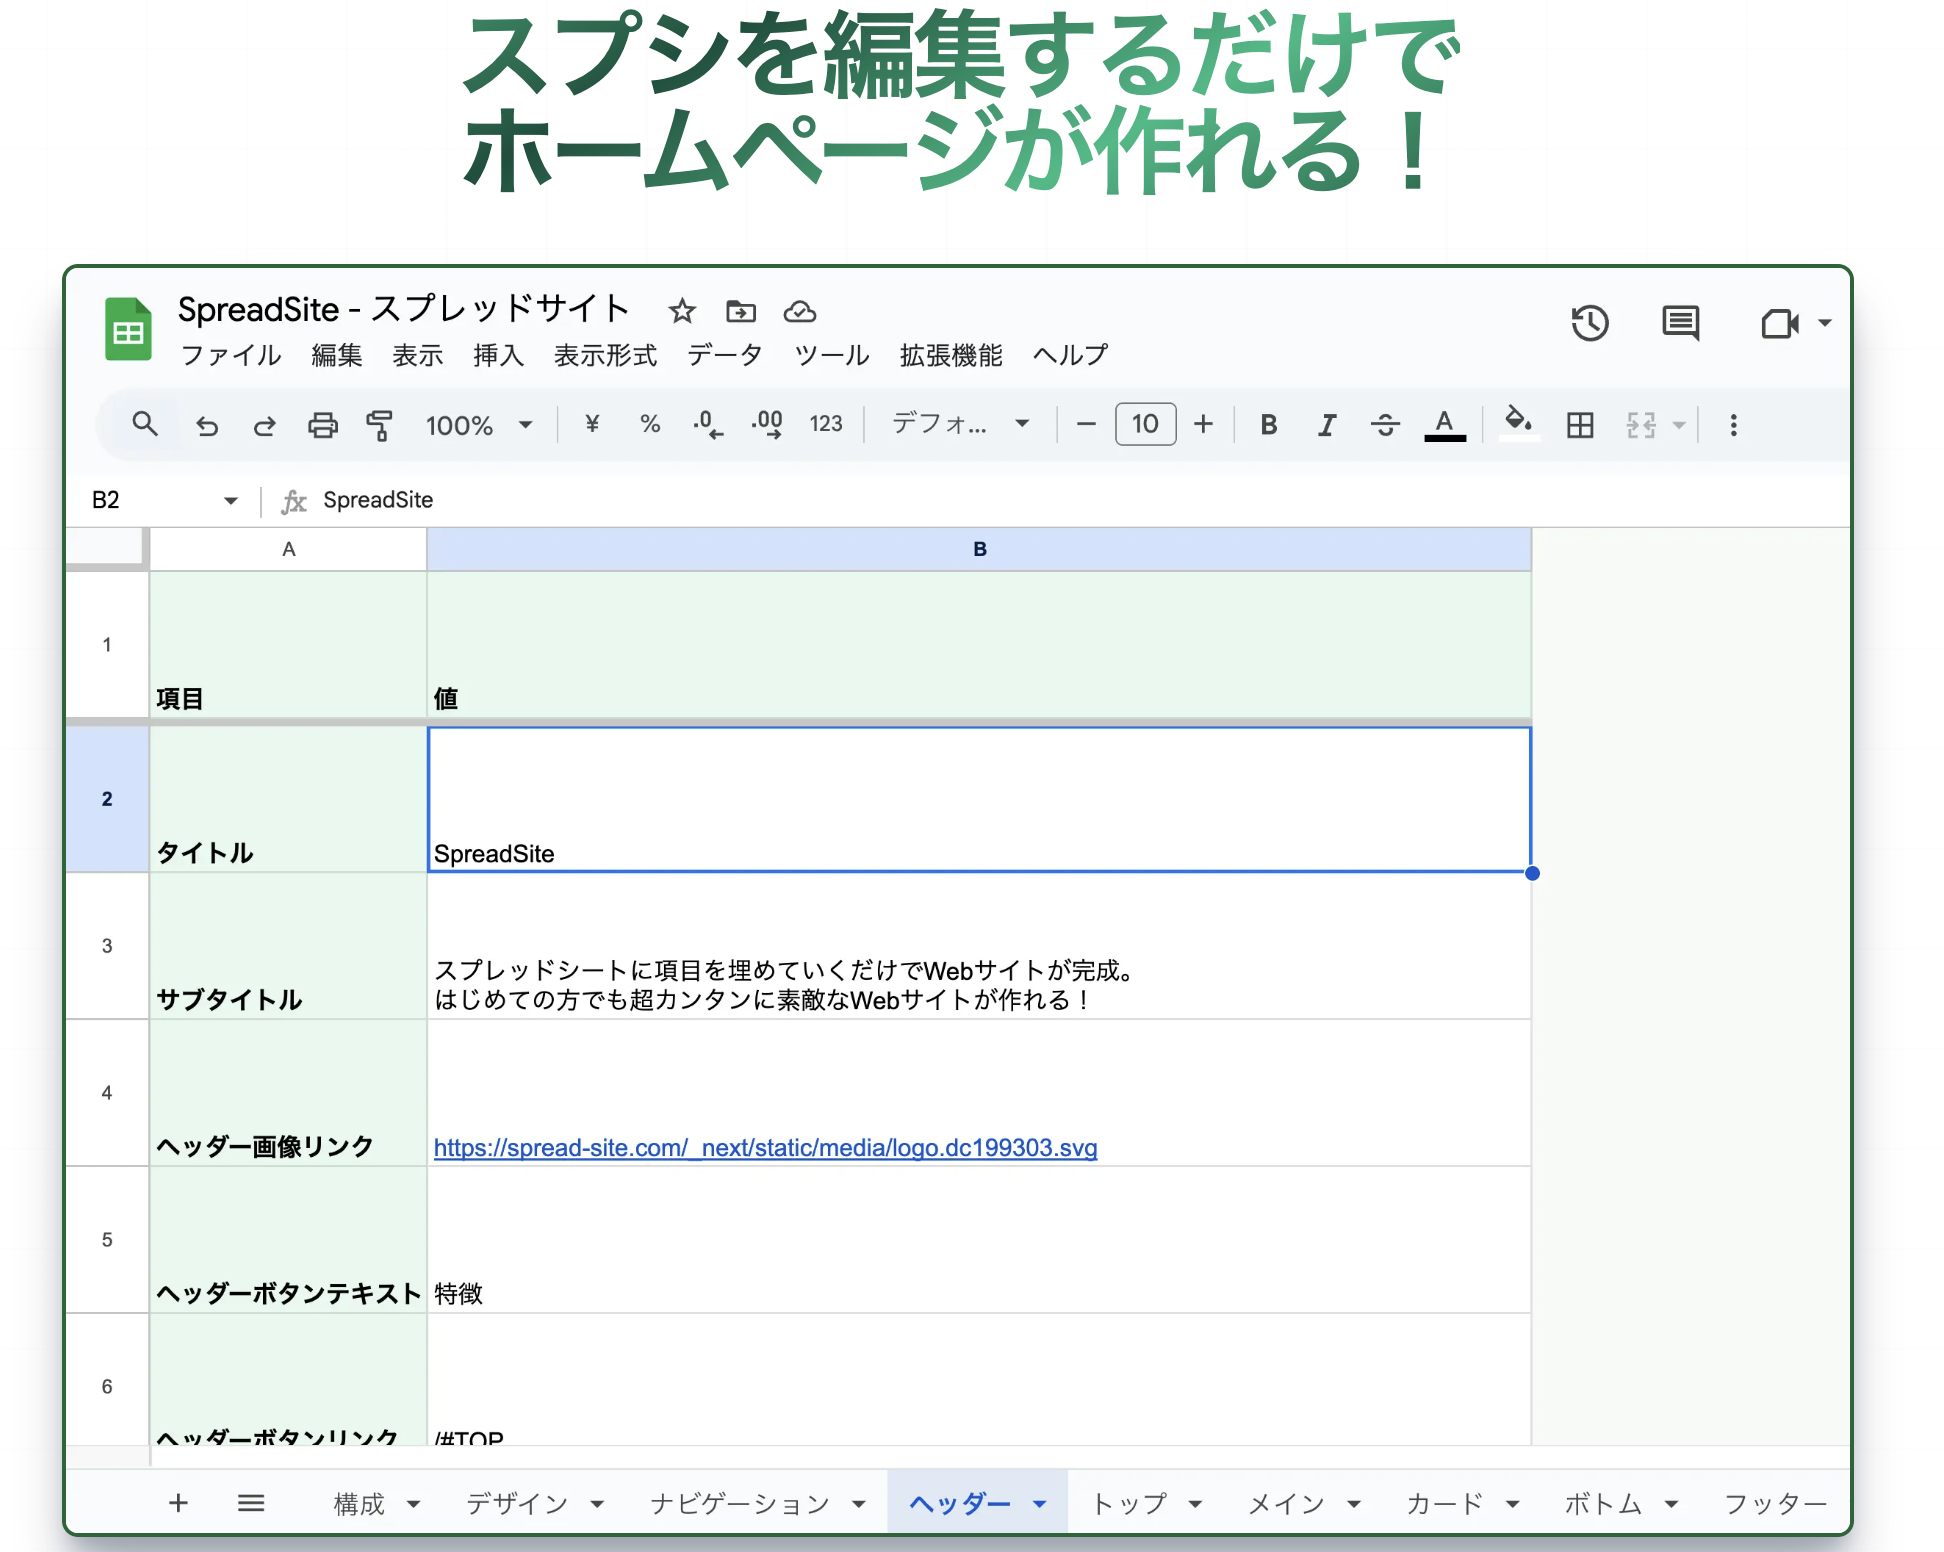1944x1552 pixels.
Task: Decrease font size with minus button
Action: point(1086,424)
